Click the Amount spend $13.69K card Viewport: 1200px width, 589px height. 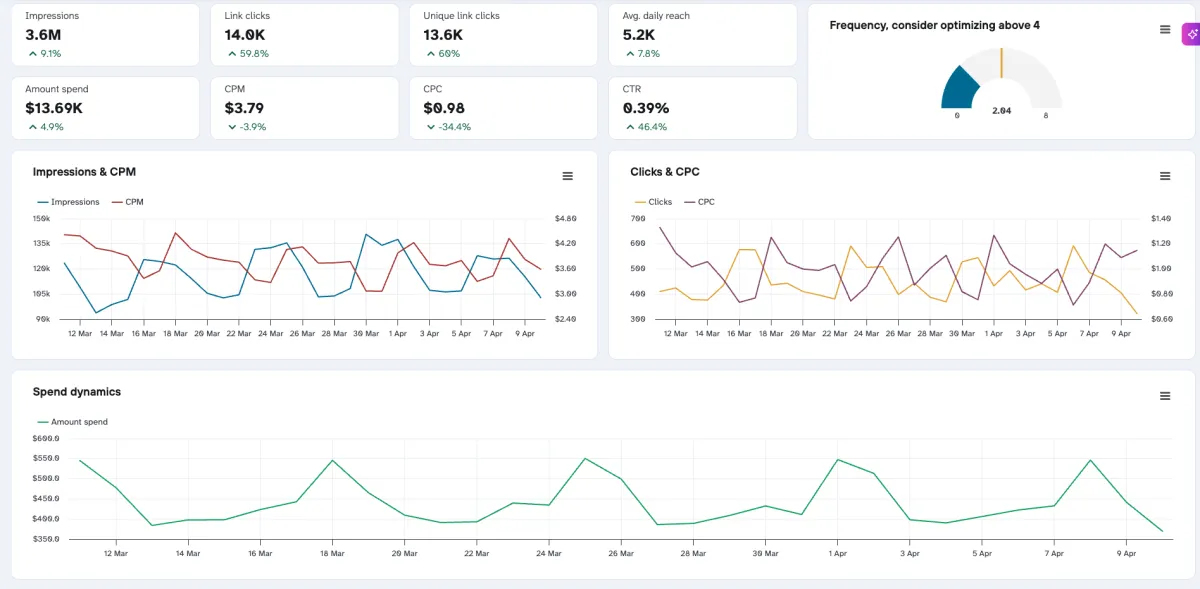105,108
